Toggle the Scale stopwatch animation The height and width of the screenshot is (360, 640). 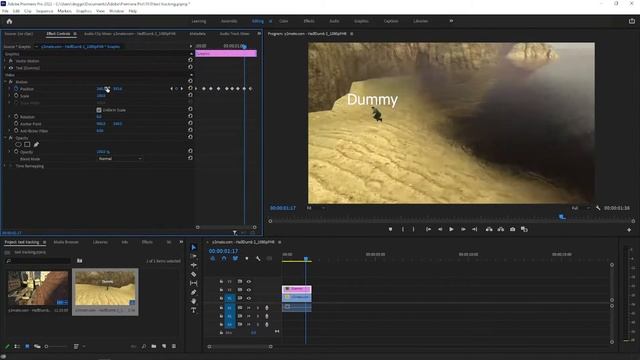tap(16, 96)
